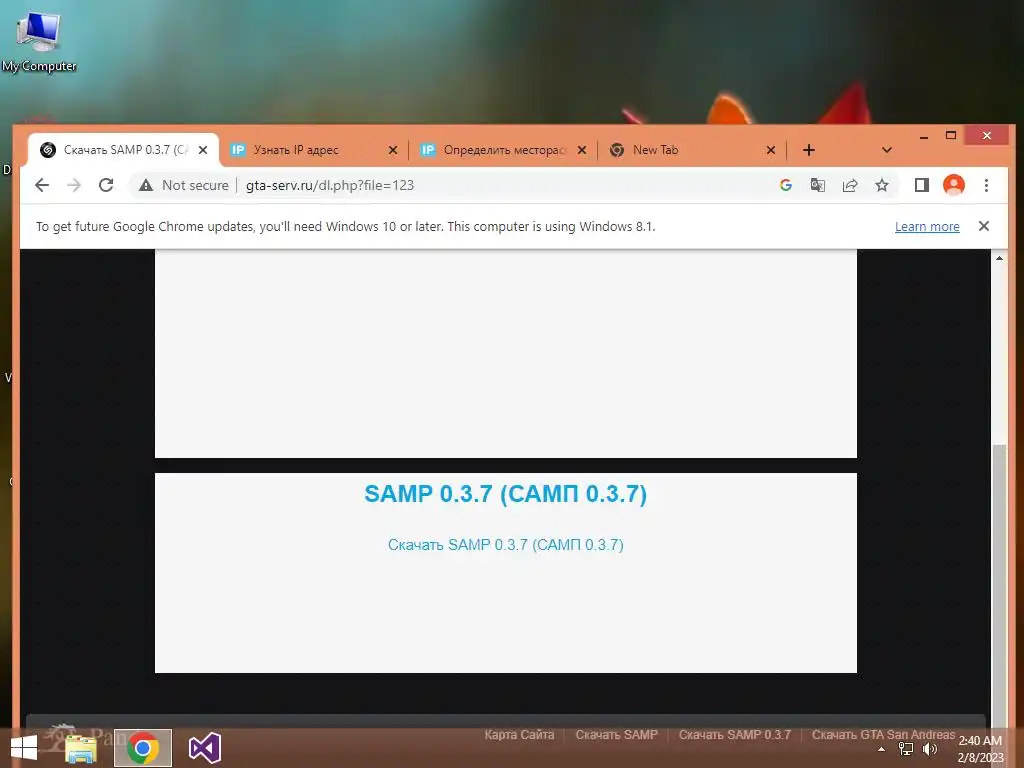The image size is (1024, 768).
Task: Switch to the New Tab tab
Action: tap(692, 150)
